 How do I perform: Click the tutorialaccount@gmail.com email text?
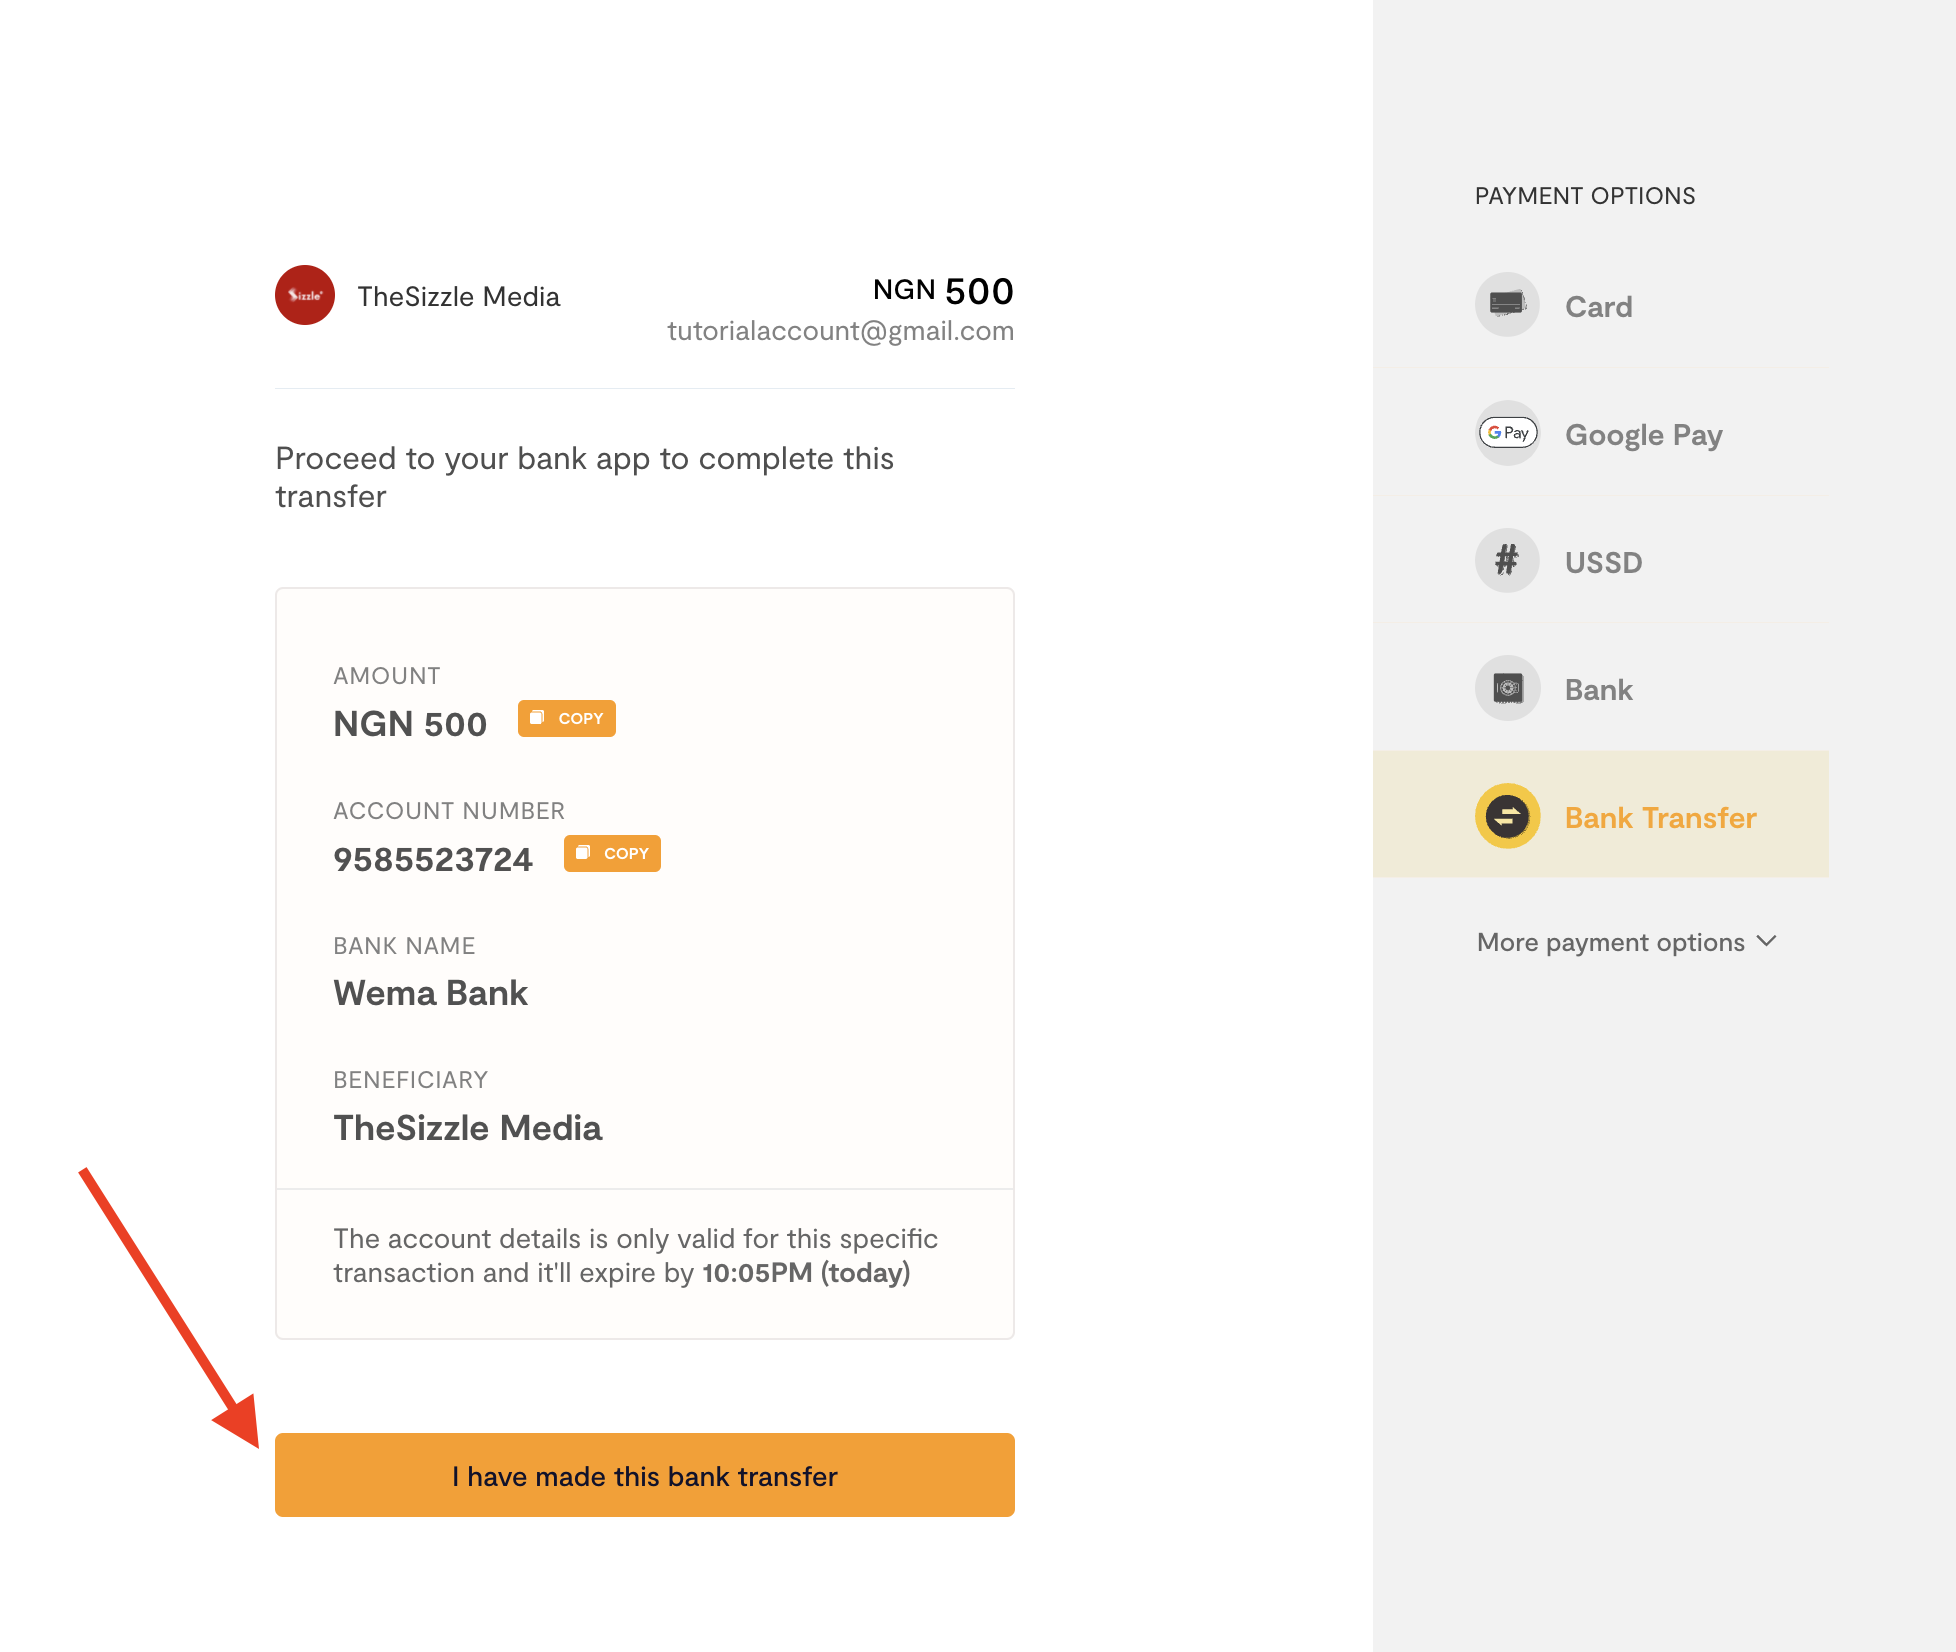tap(840, 331)
